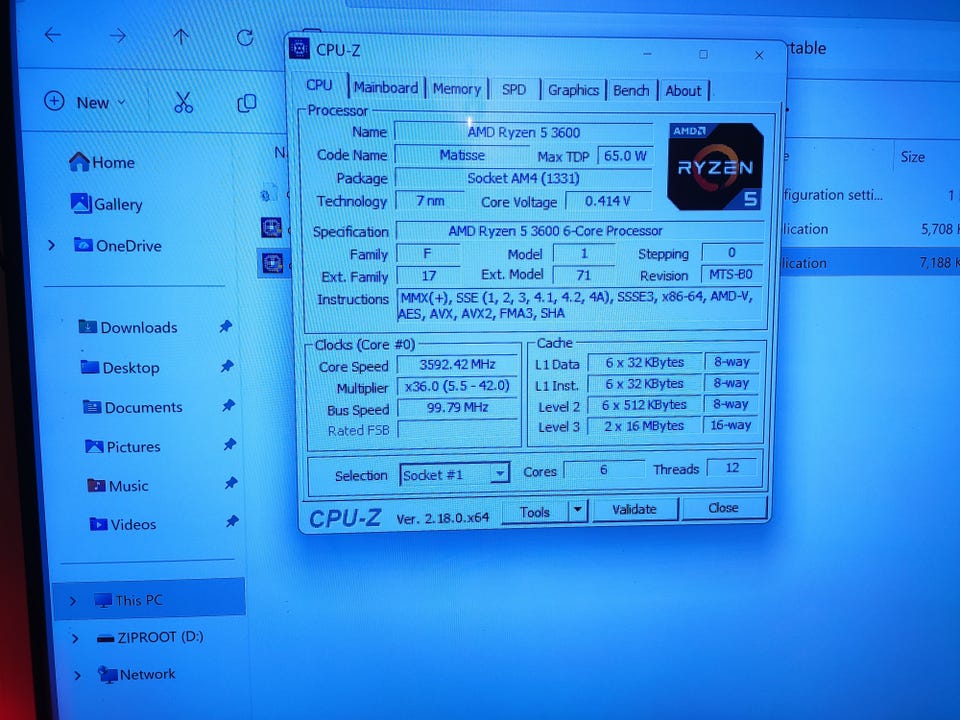960x720 pixels.
Task: Click the Technology value 7 nm
Action: (430, 200)
